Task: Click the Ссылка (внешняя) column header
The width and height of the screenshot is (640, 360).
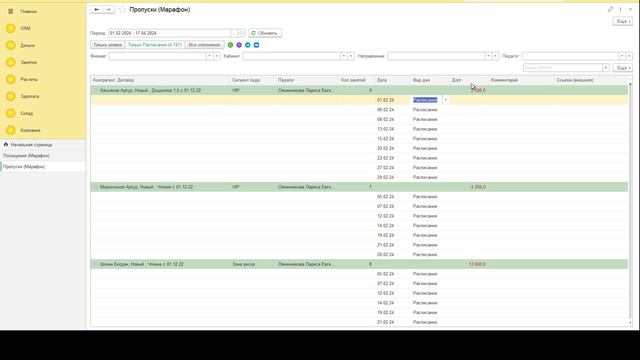Action: click(x=591, y=80)
